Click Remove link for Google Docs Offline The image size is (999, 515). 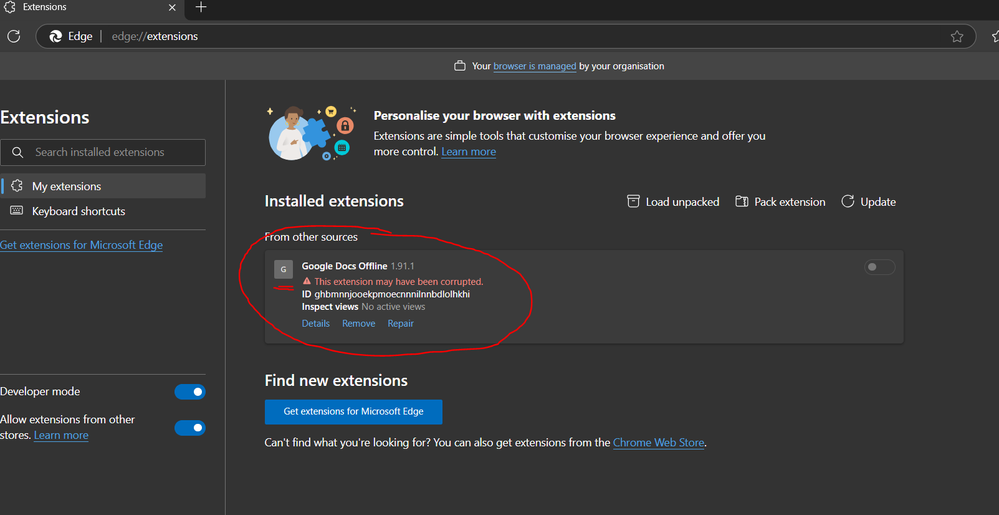[x=359, y=323]
